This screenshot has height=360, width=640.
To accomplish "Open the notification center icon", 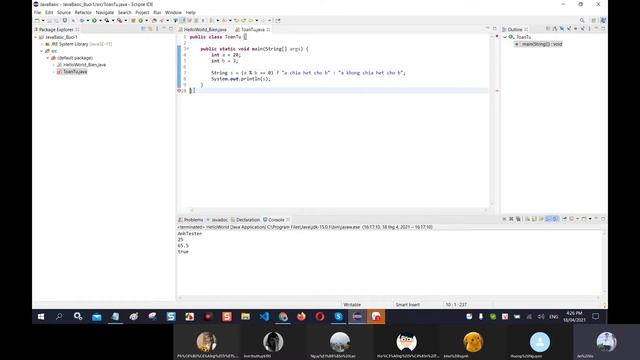I will pyautogui.click(x=596, y=316).
